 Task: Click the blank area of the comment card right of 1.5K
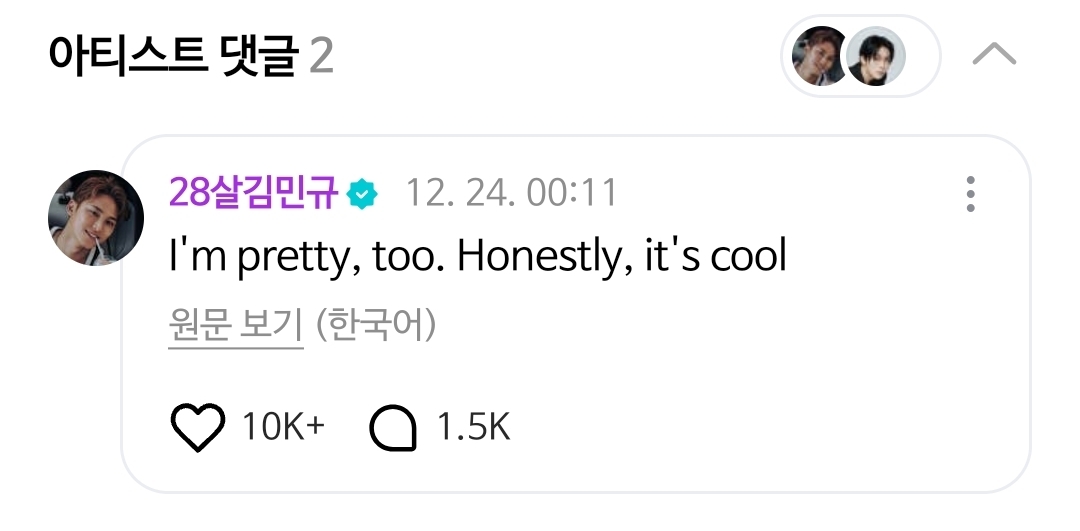coord(760,429)
